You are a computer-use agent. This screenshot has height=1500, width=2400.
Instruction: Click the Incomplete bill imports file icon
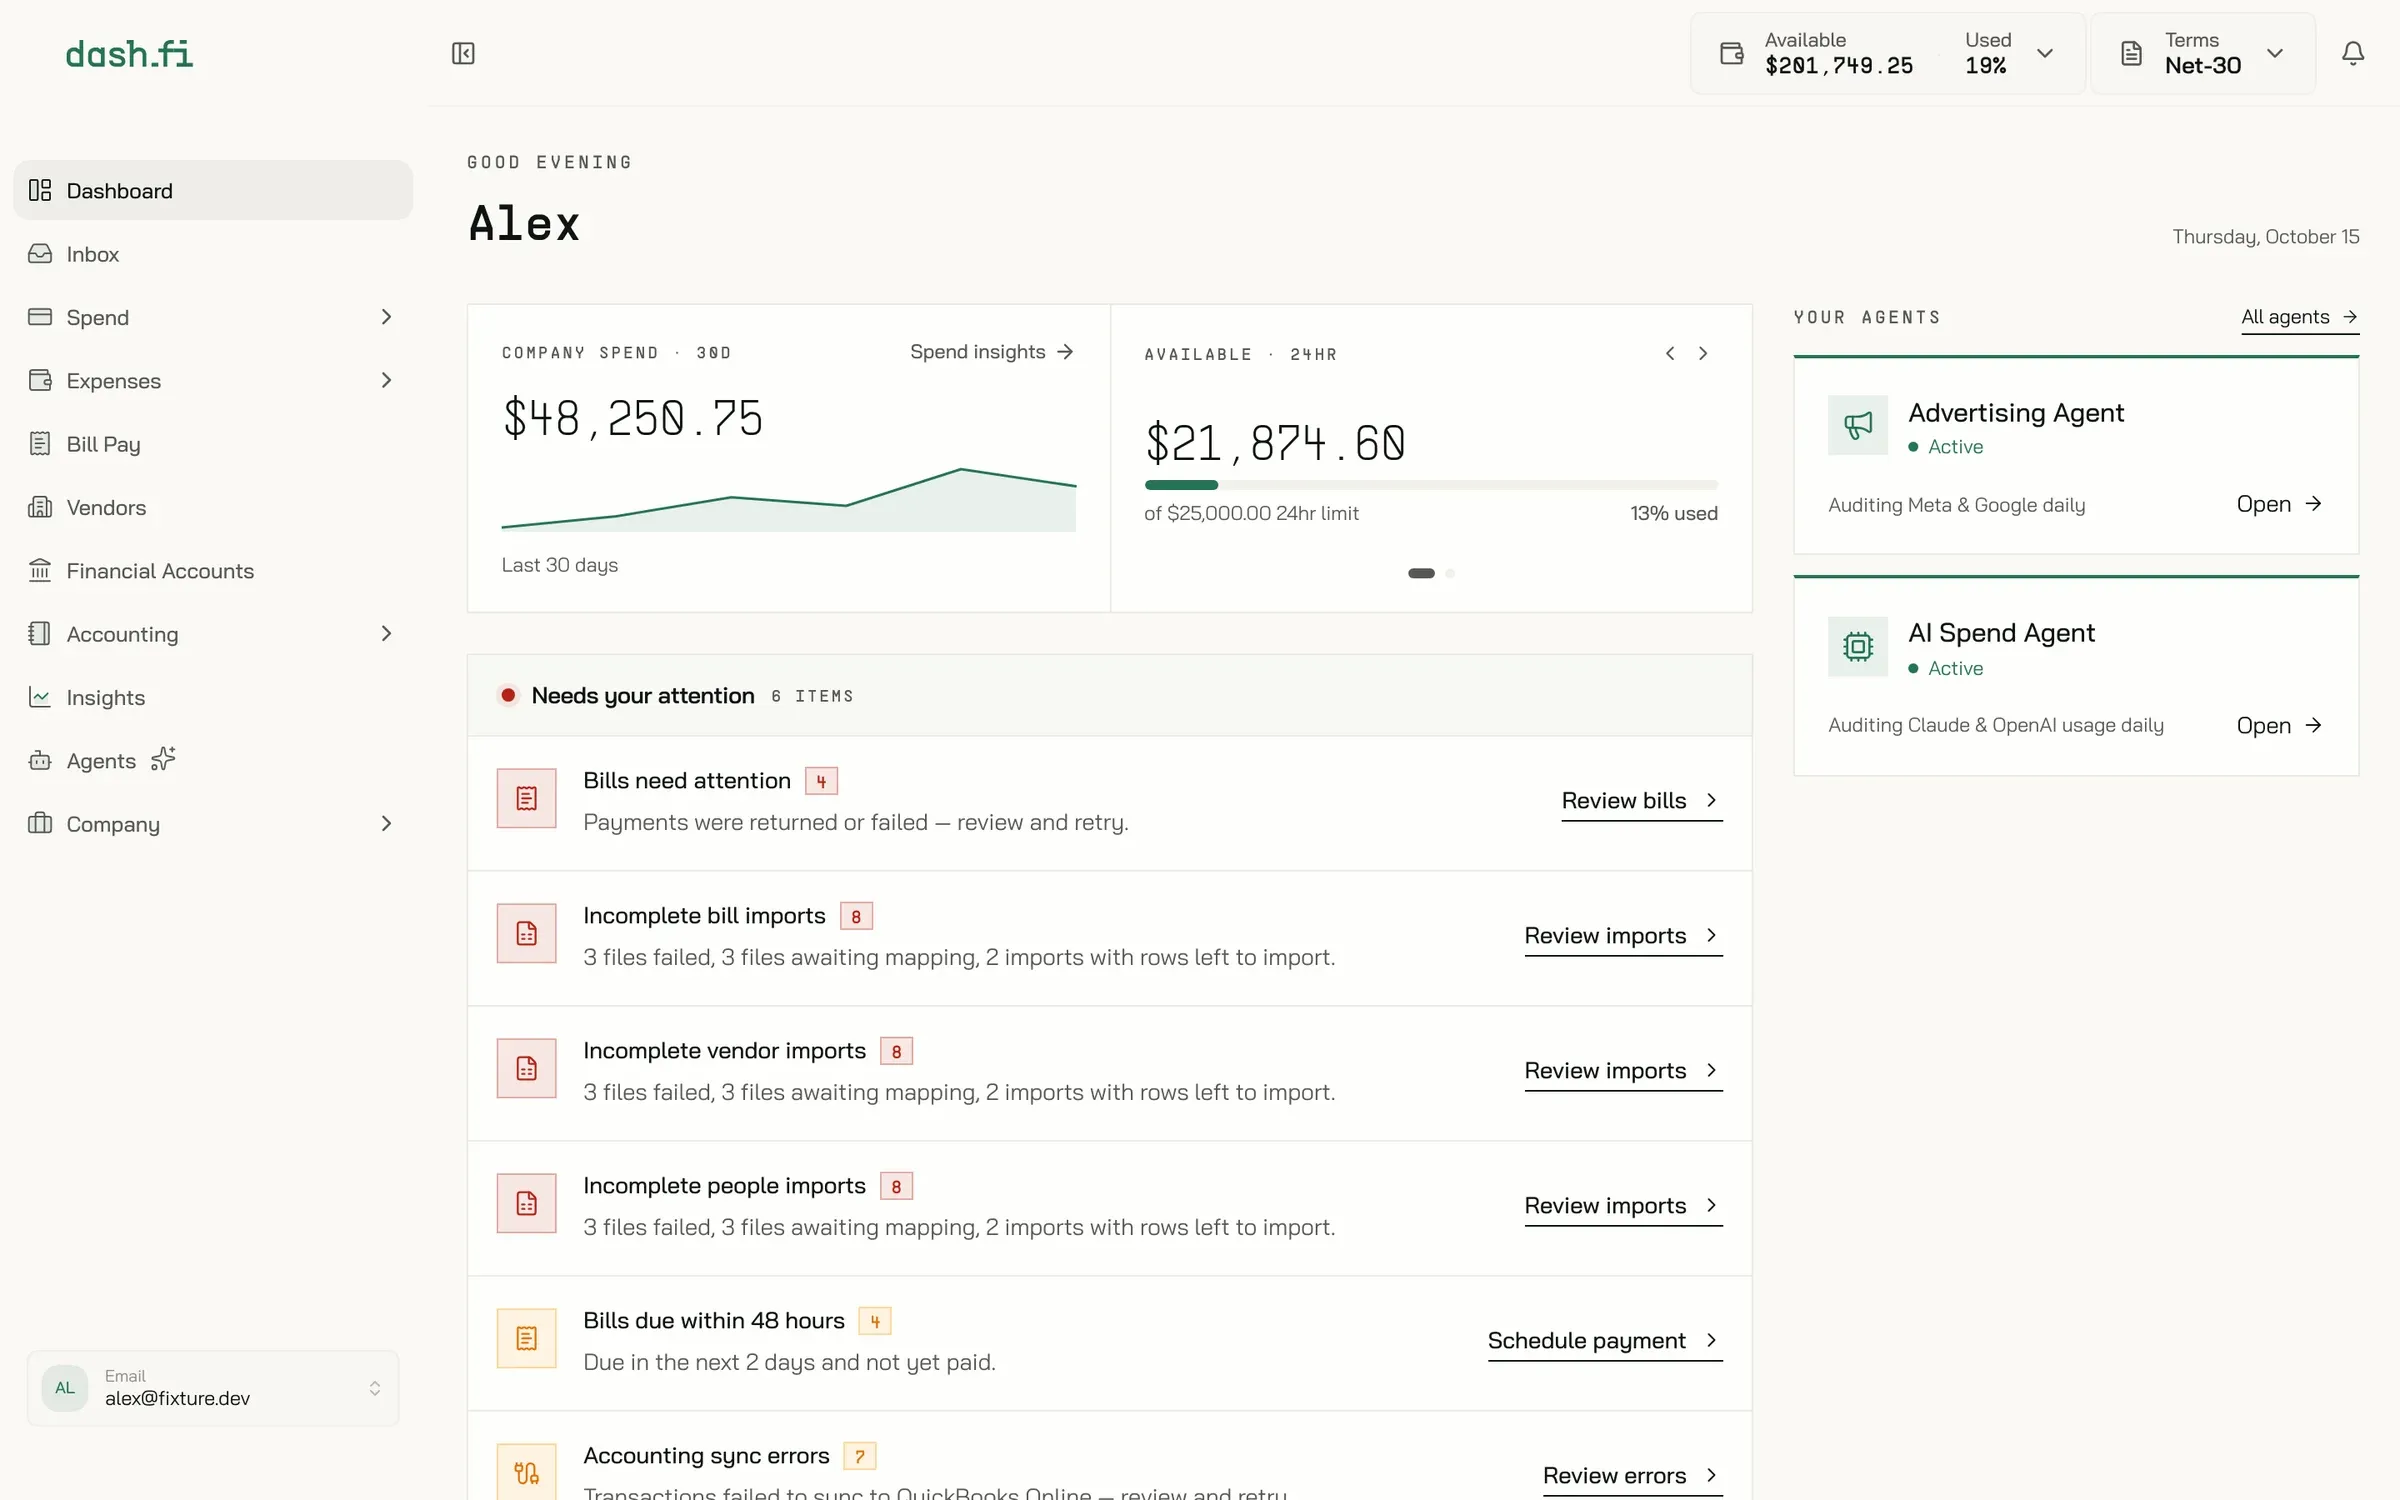[527, 933]
